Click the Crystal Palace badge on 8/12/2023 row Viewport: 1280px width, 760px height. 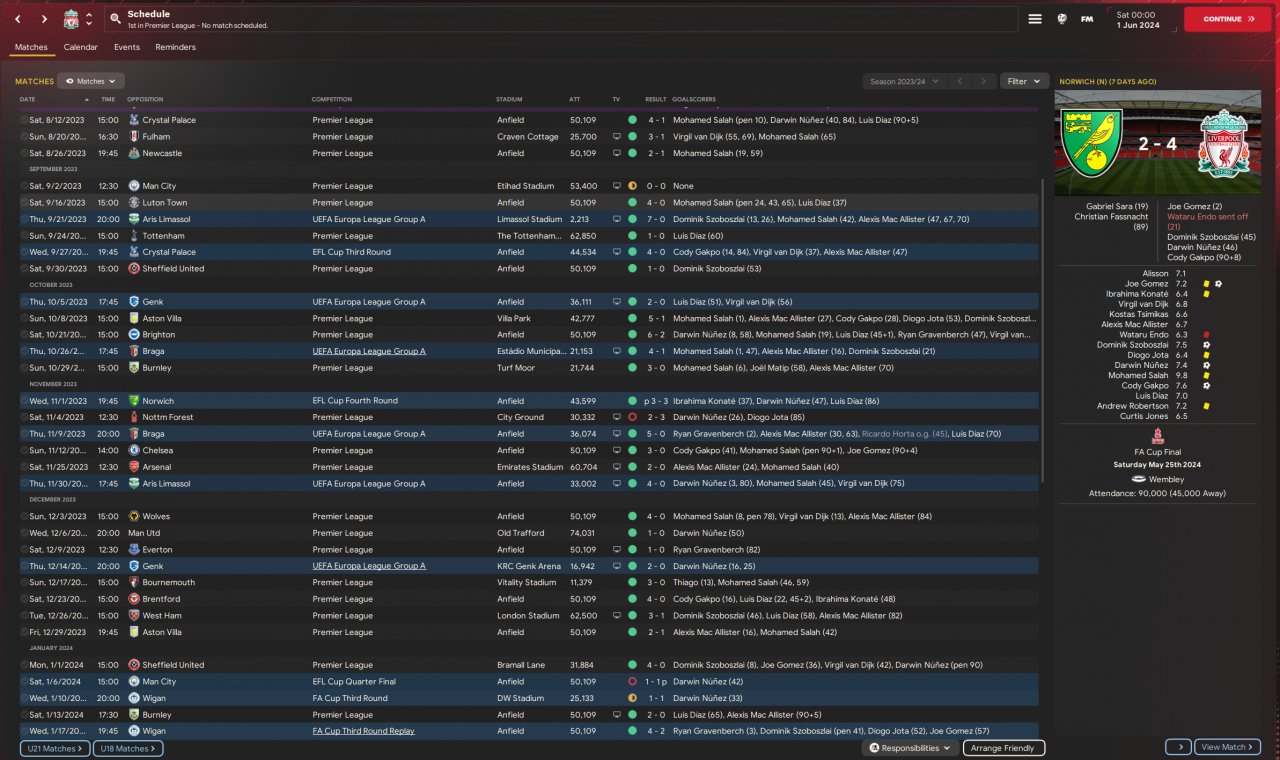(133, 120)
